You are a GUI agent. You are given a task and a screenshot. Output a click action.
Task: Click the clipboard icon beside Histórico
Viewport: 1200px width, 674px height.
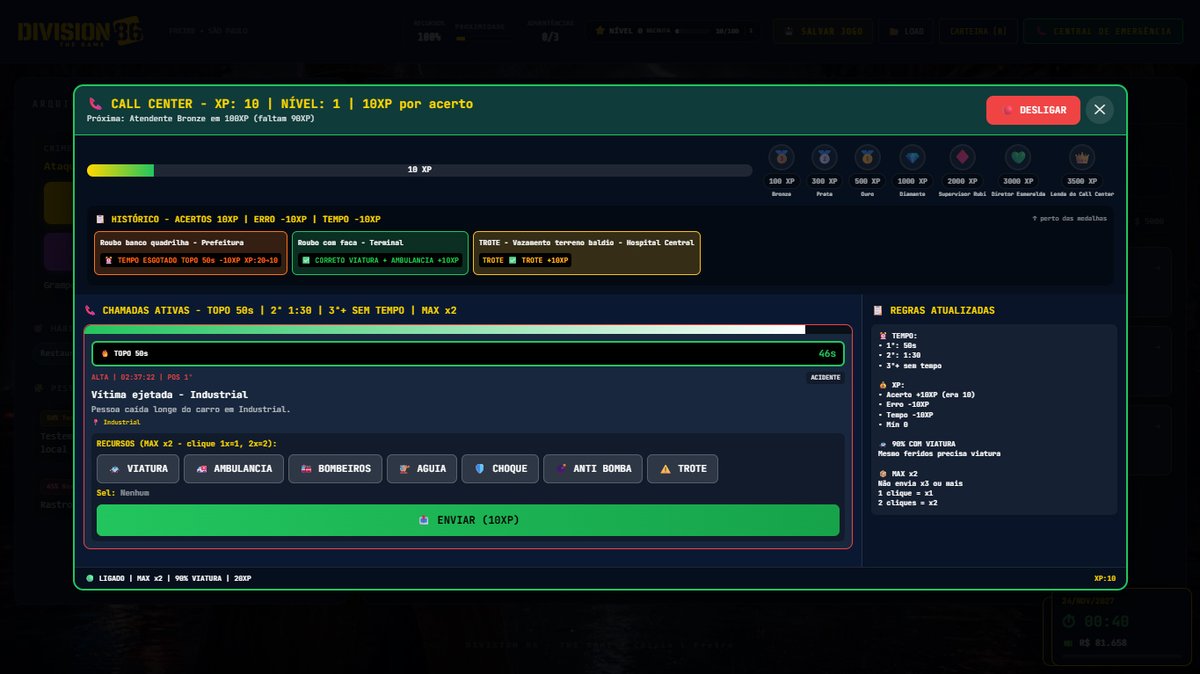tap(100, 219)
